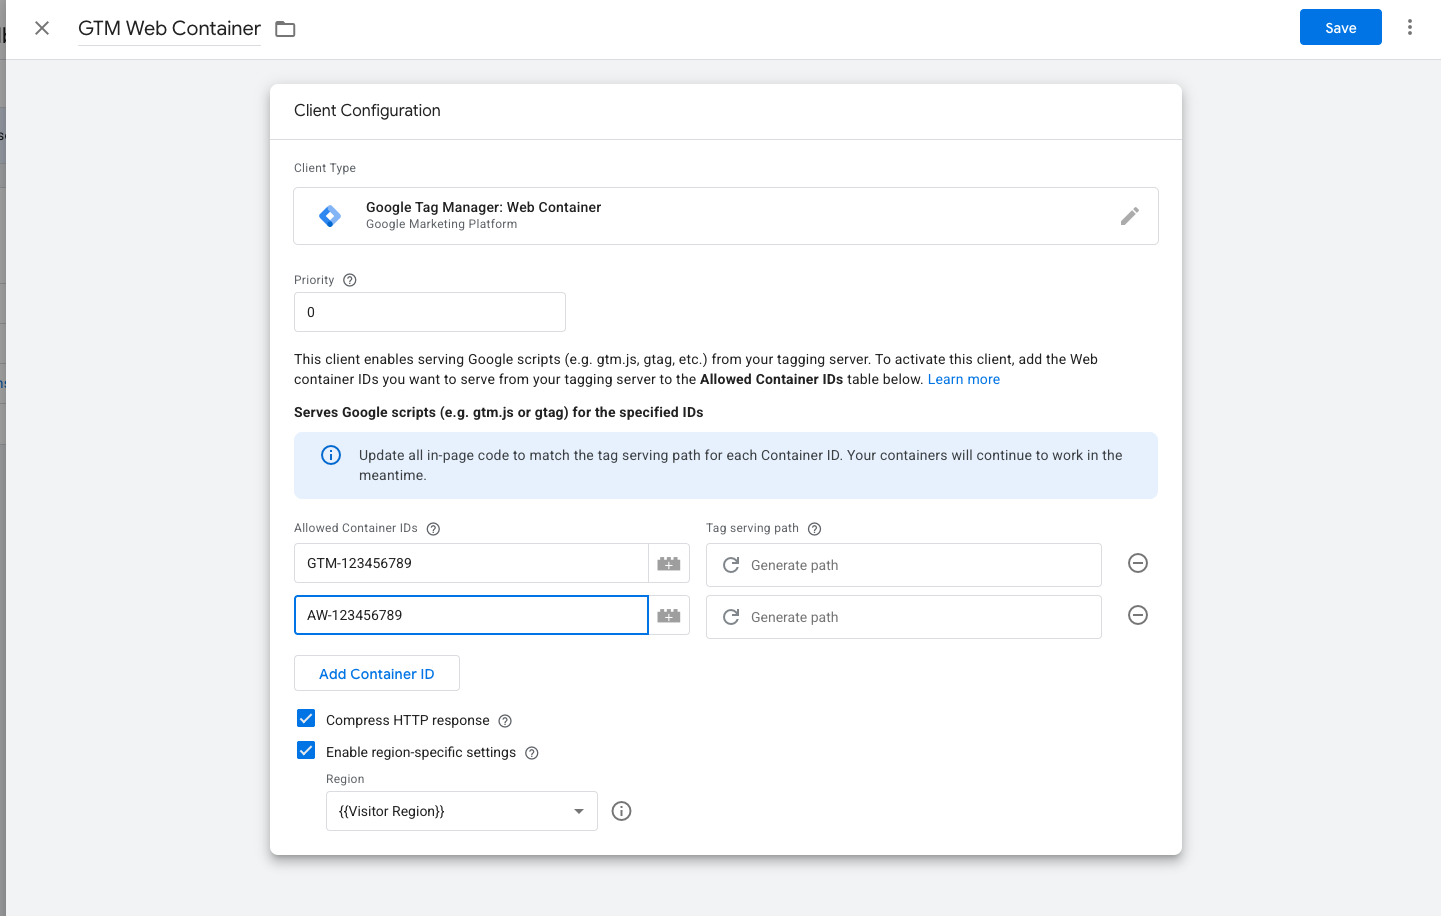The width and height of the screenshot is (1441, 916).
Task: Show help for Allowed Container IDs
Action: [433, 529]
